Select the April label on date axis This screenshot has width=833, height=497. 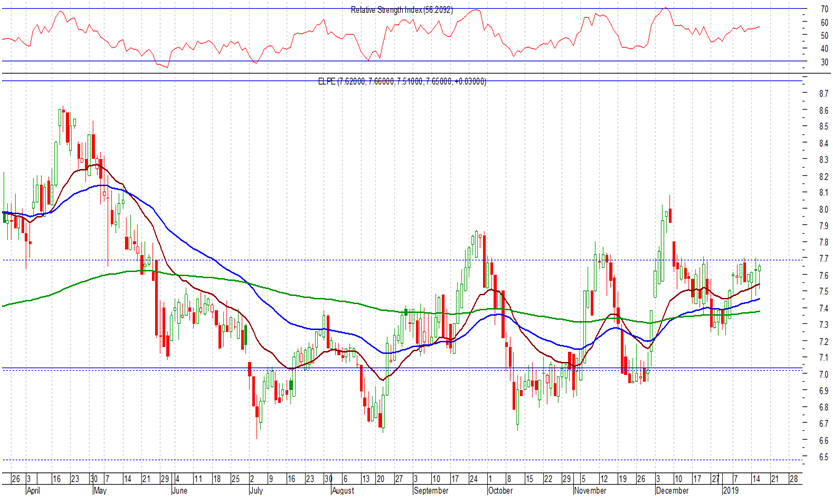[x=33, y=492]
